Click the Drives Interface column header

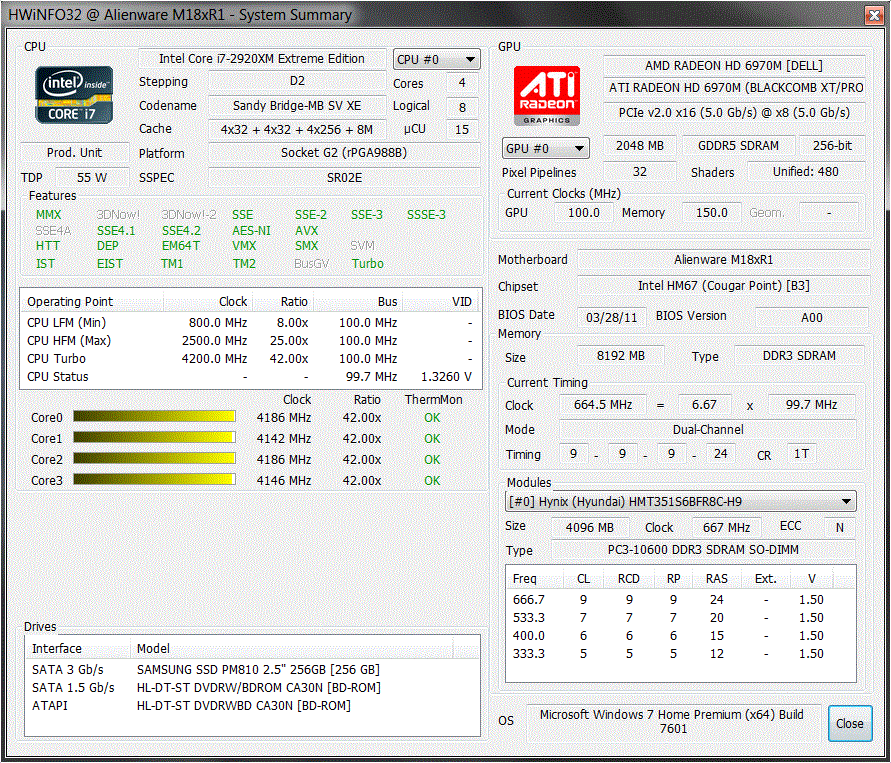(78, 648)
